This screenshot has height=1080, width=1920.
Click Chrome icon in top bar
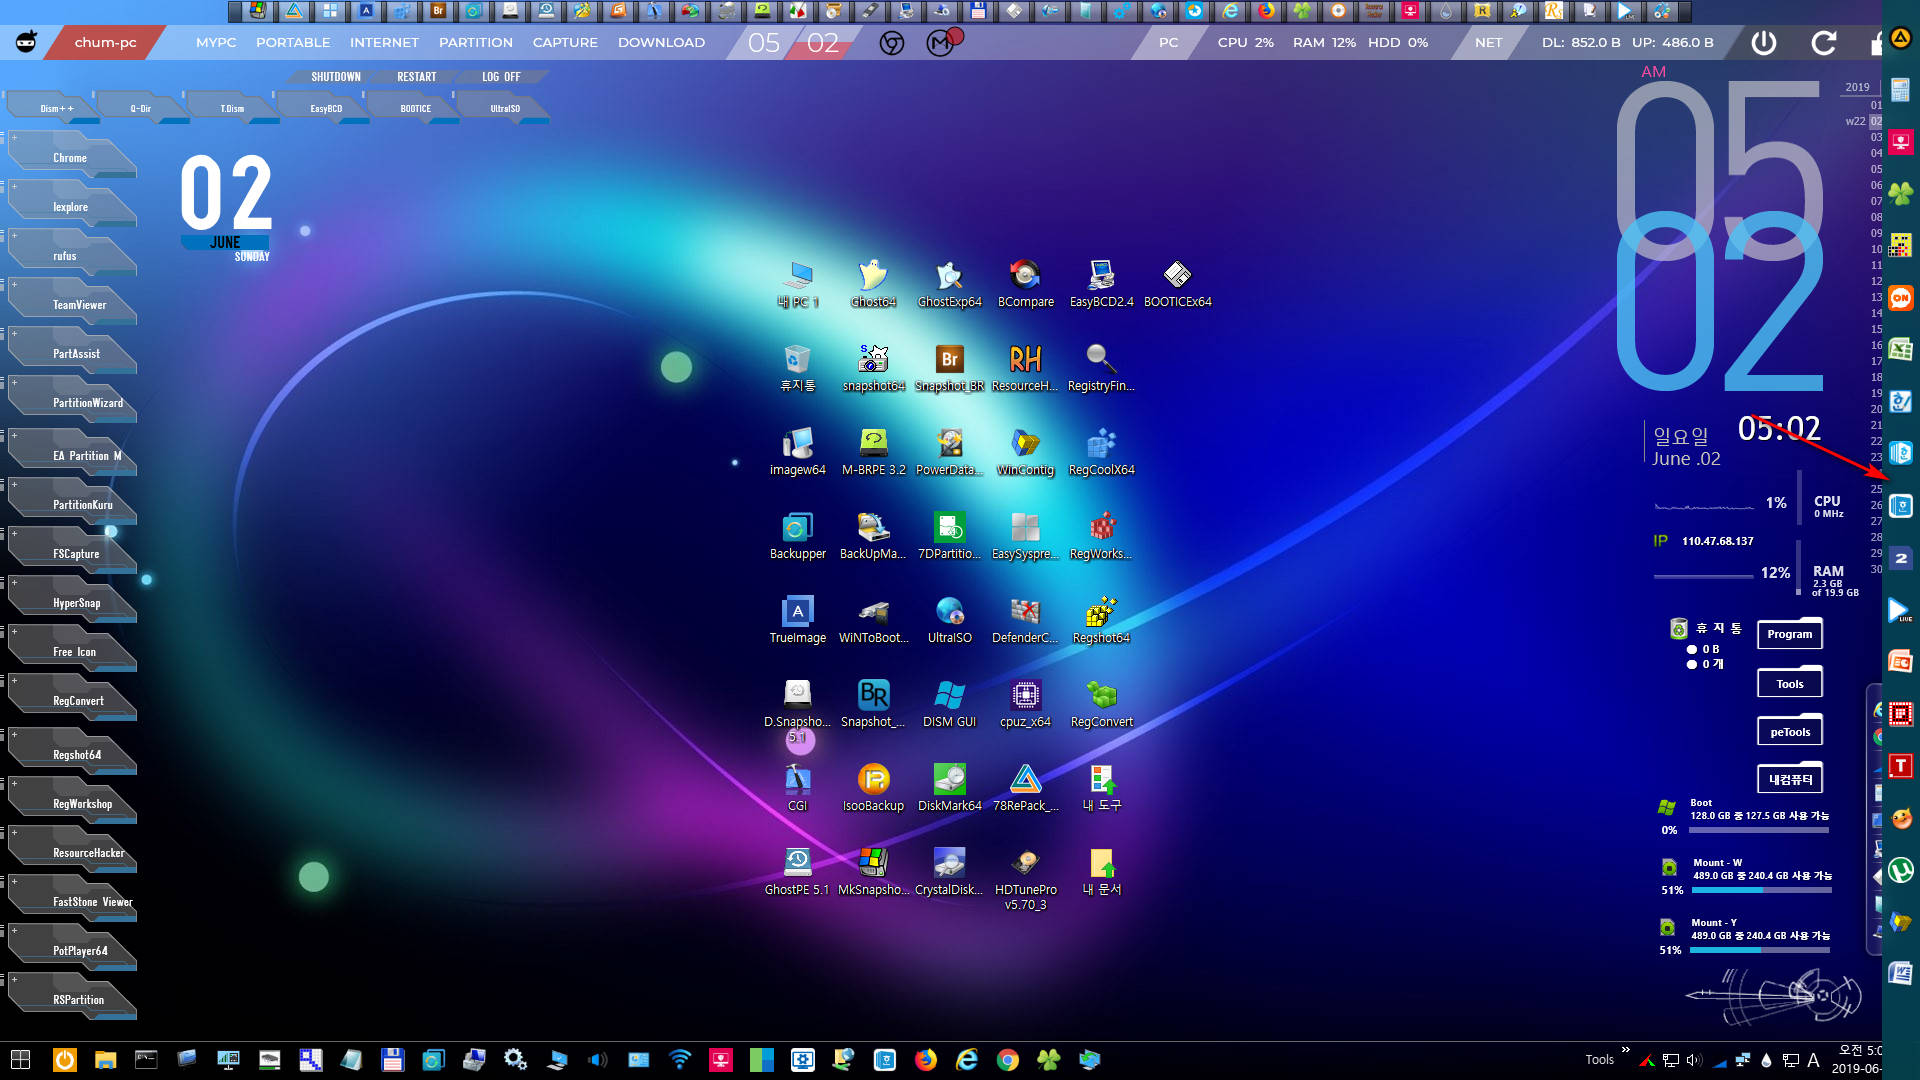pyautogui.click(x=892, y=43)
